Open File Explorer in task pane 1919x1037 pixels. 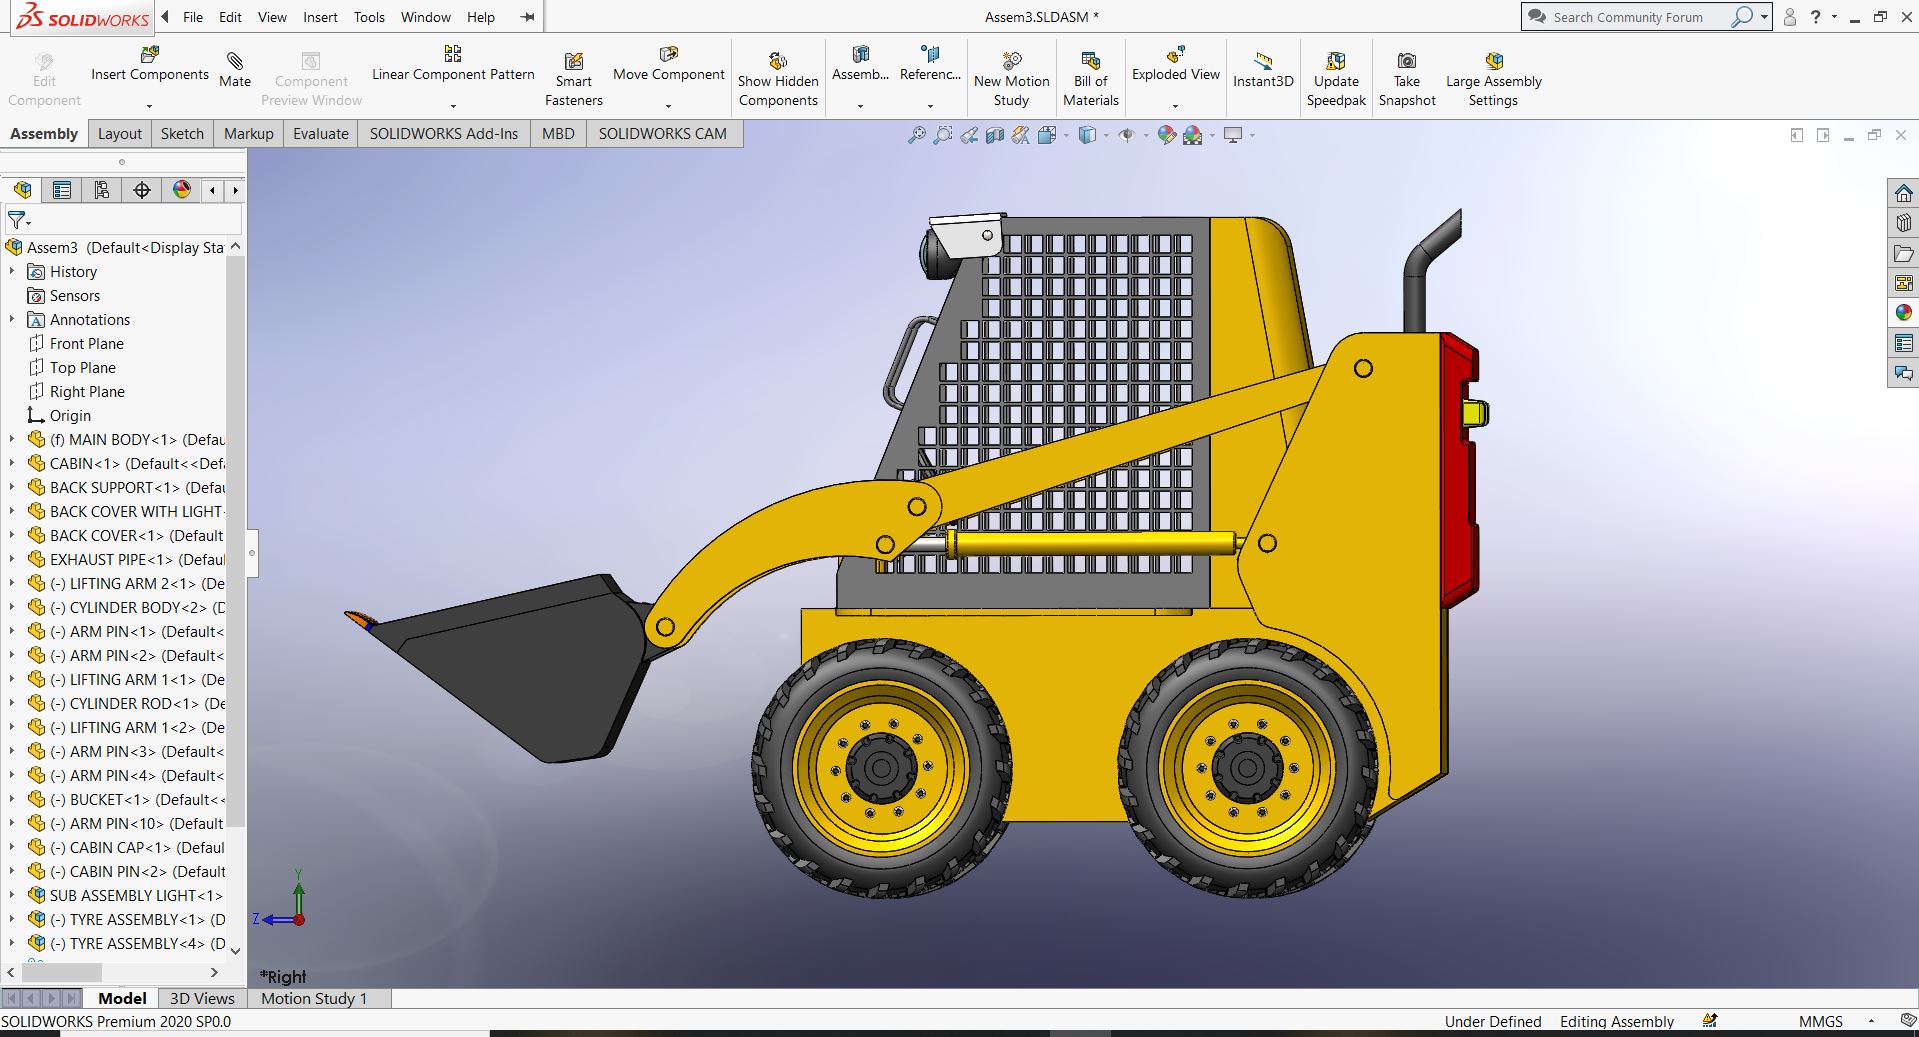[1904, 253]
